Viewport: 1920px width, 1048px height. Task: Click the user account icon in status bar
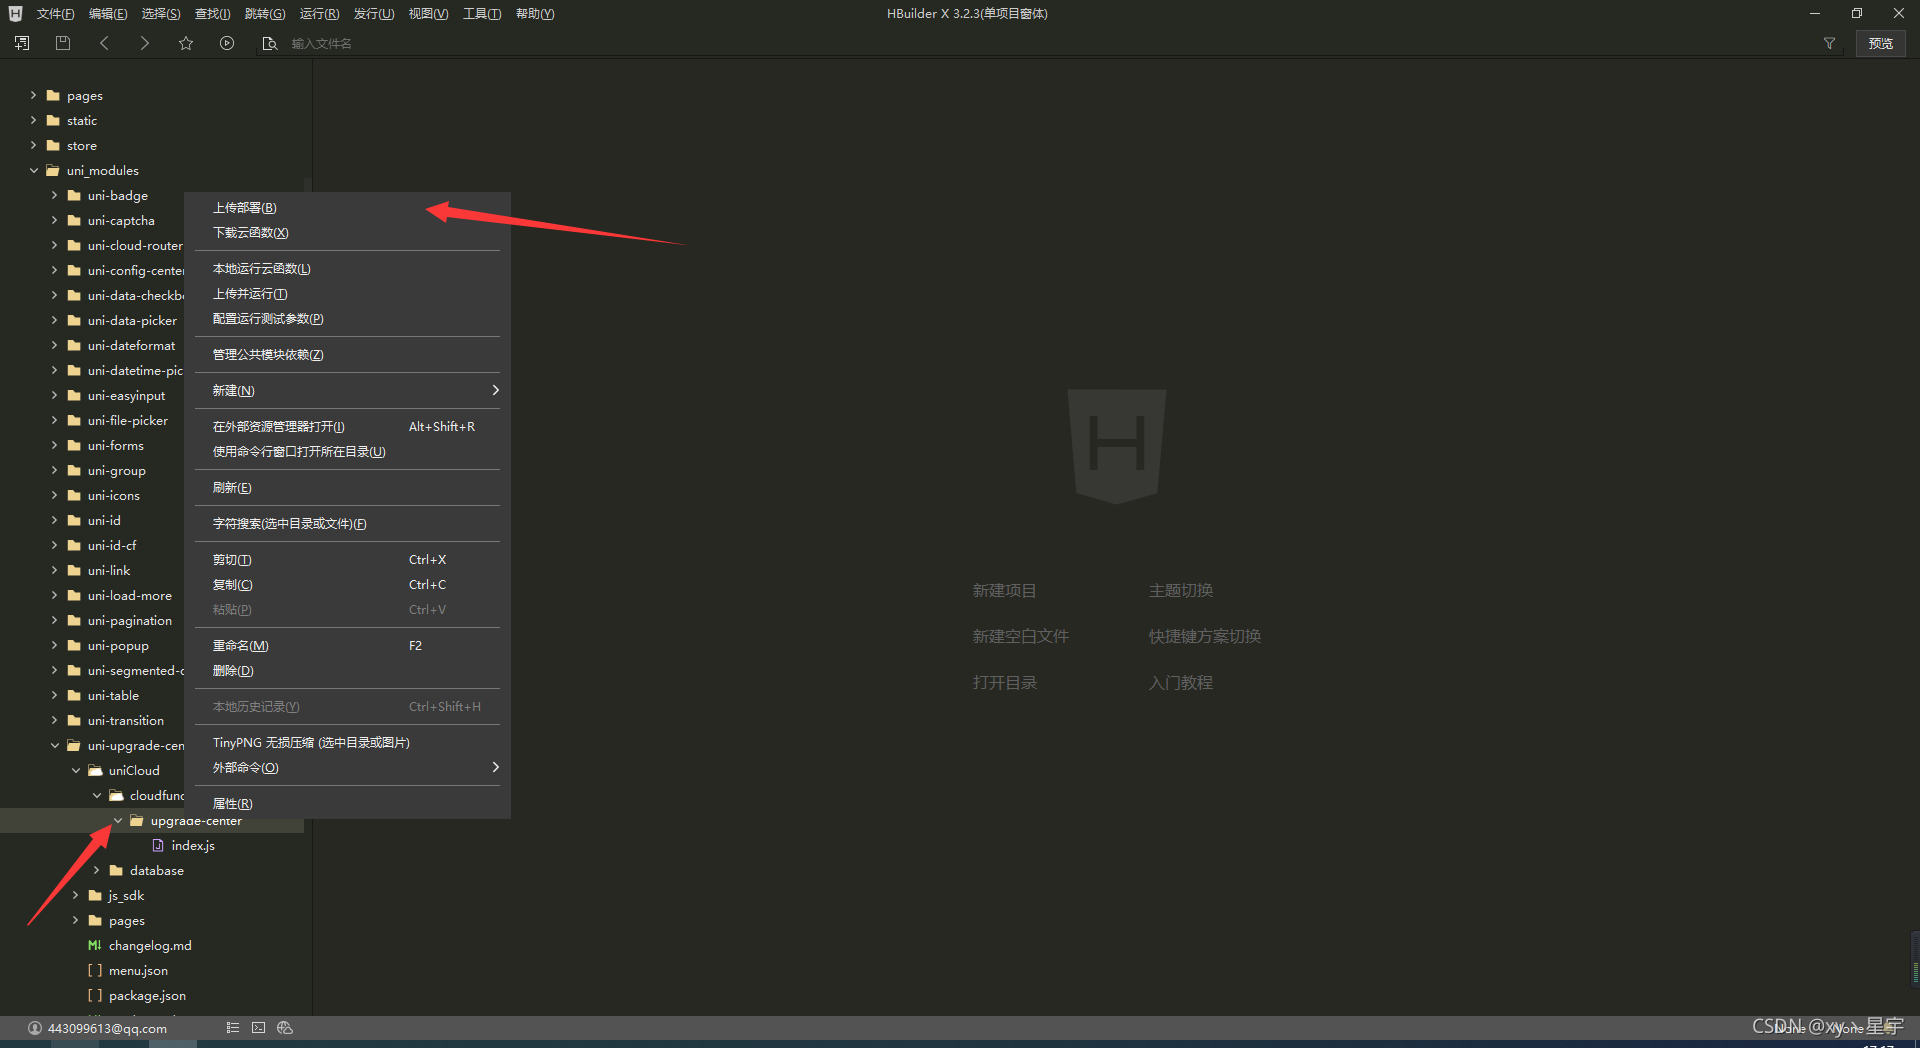pyautogui.click(x=35, y=1028)
